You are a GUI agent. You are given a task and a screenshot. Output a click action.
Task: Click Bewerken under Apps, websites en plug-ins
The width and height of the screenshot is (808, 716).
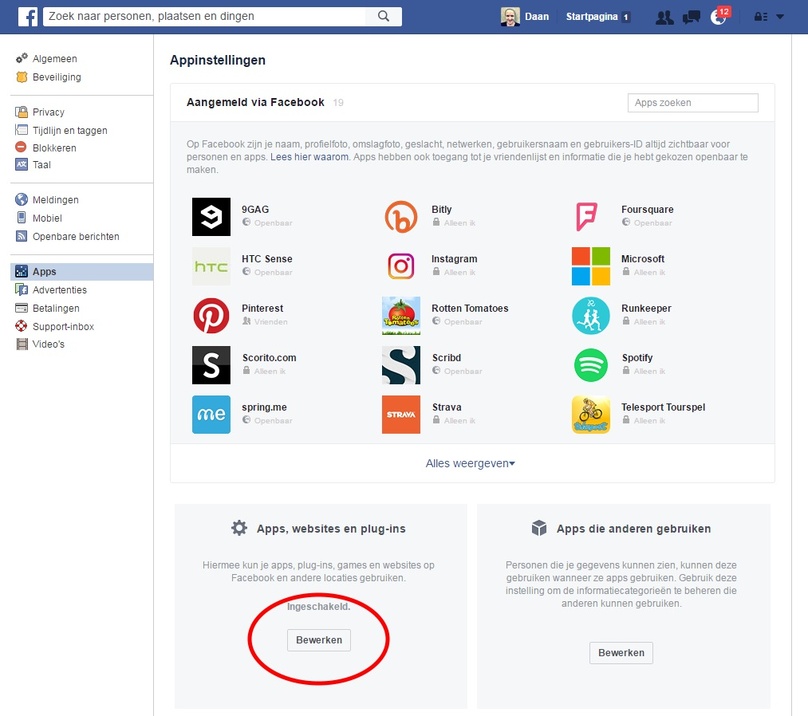(319, 640)
